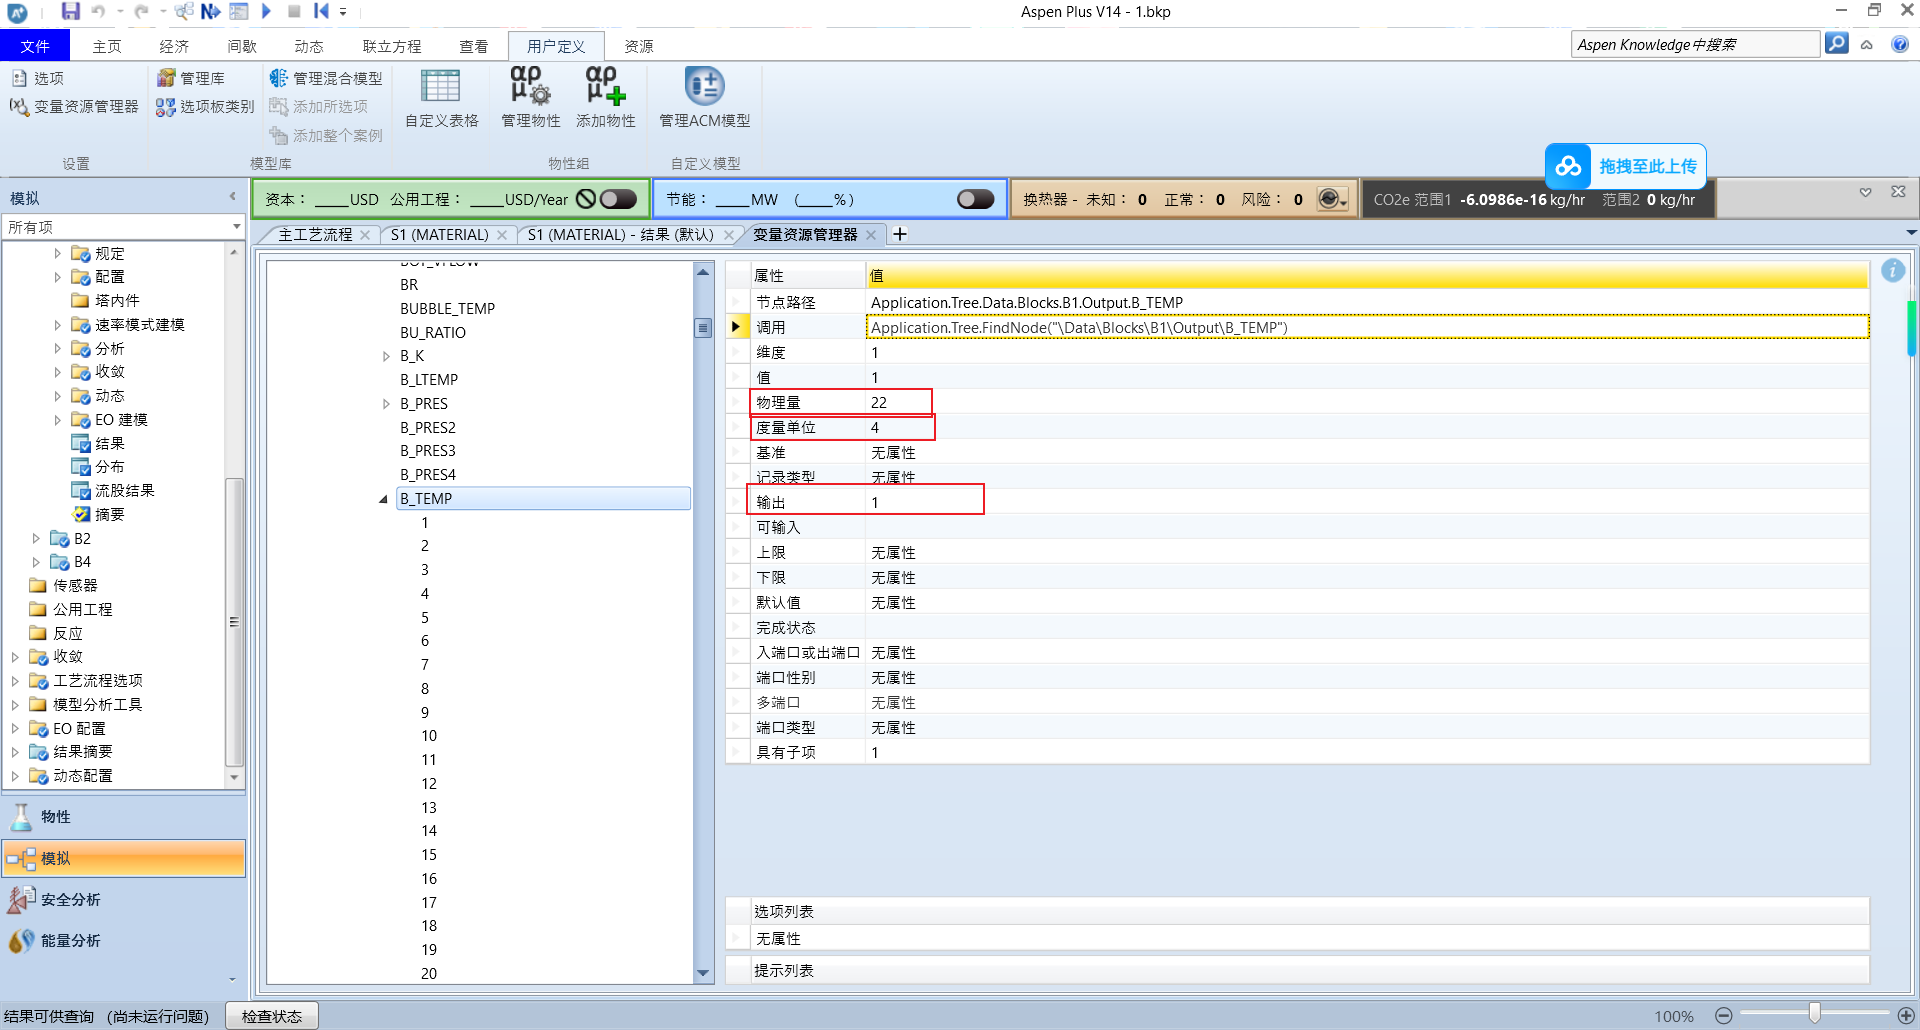Screen dimensions: 1920x1030
Task: Open the Custom Tables (自定义表格) tool
Action: click(441, 98)
